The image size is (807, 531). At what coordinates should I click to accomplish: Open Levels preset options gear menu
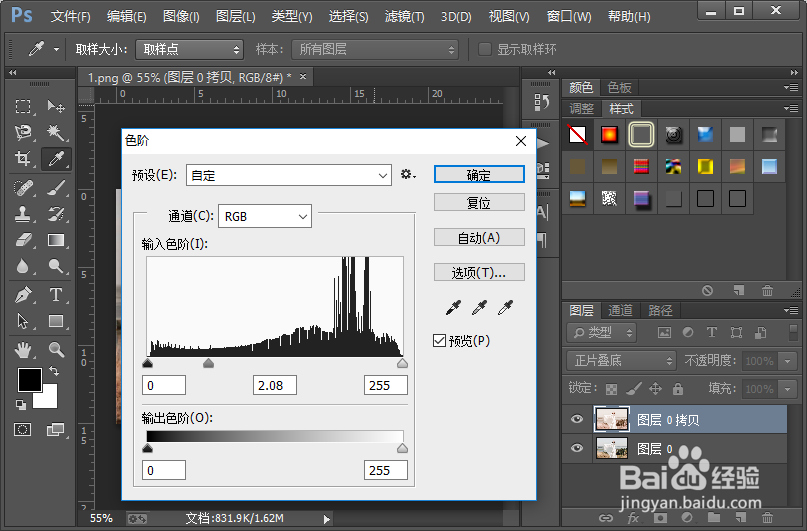(x=408, y=175)
